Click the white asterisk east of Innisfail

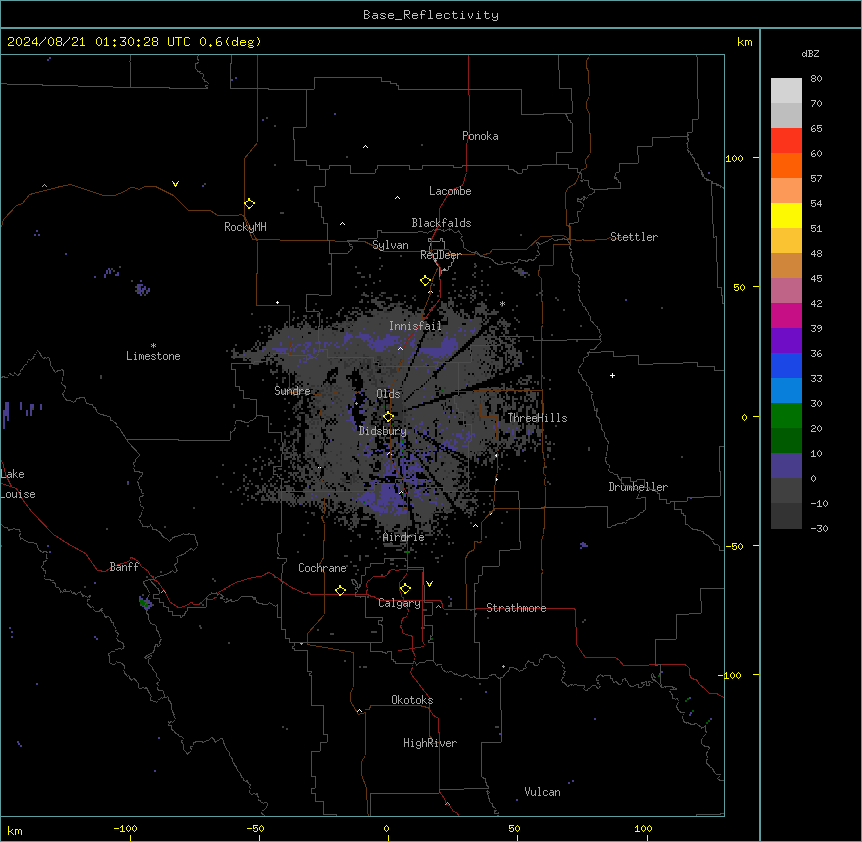click(x=502, y=304)
